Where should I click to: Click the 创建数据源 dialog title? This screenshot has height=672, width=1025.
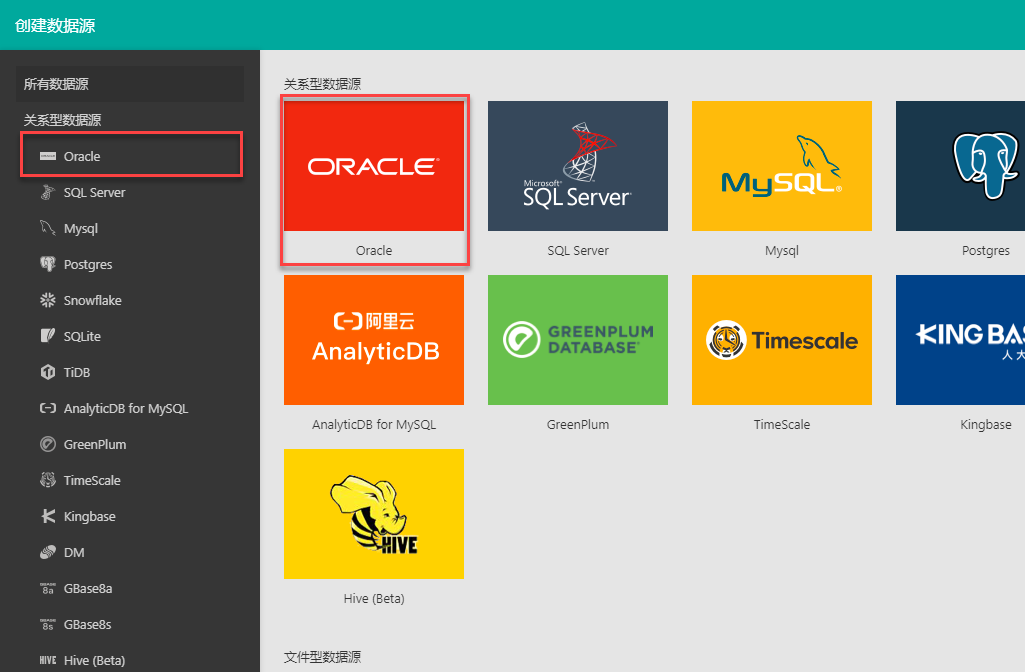point(55,25)
